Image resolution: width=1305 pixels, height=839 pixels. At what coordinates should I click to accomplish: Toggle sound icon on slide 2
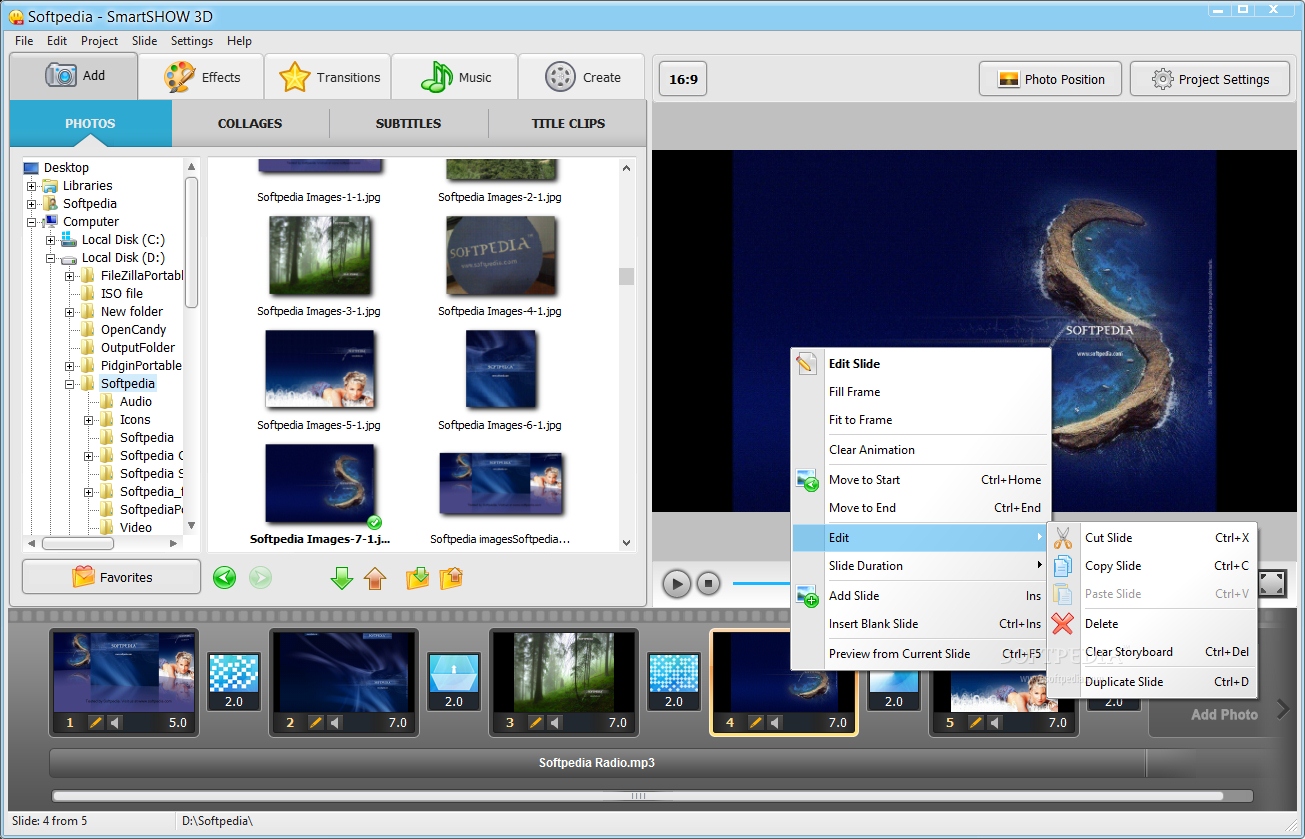click(x=335, y=722)
